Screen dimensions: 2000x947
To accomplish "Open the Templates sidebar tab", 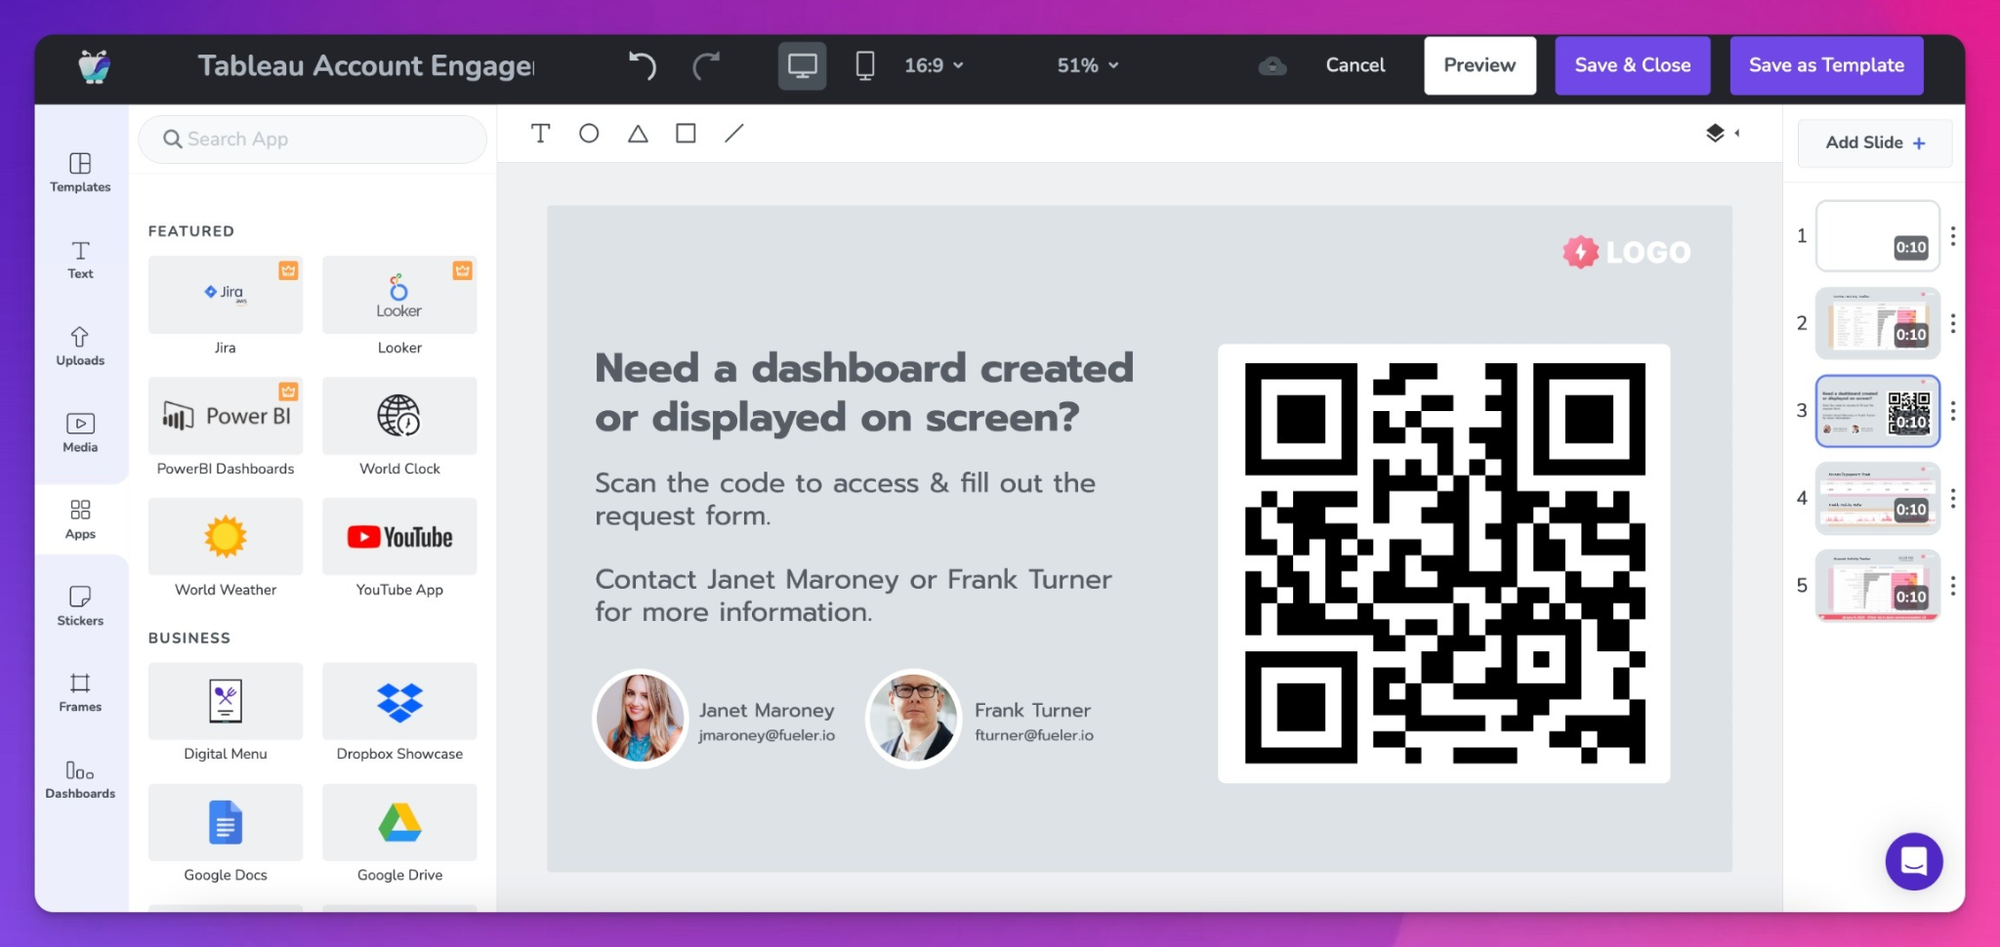I will pyautogui.click(x=80, y=172).
